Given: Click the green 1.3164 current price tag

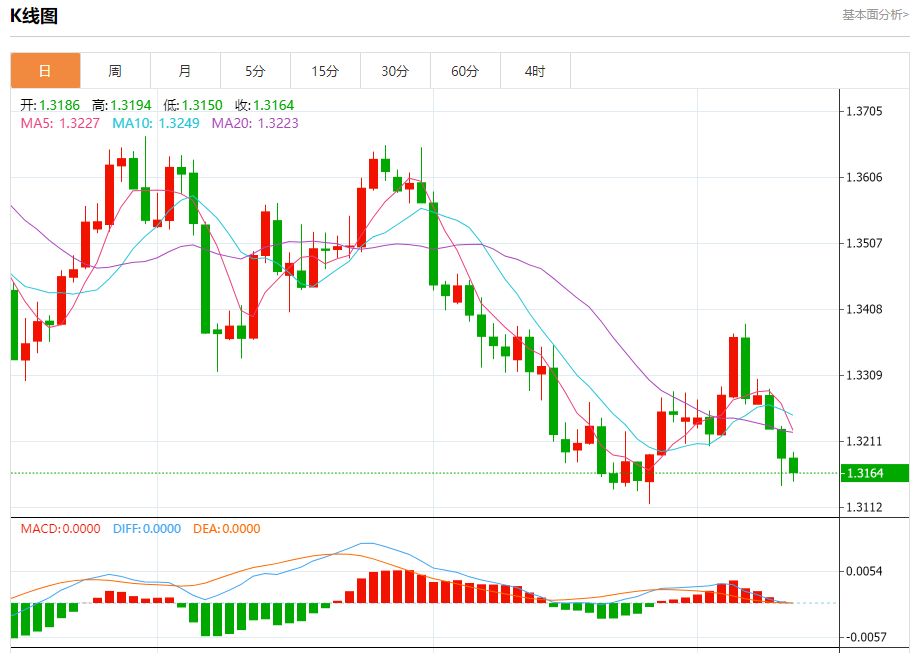Looking at the screenshot, I should (x=874, y=473).
